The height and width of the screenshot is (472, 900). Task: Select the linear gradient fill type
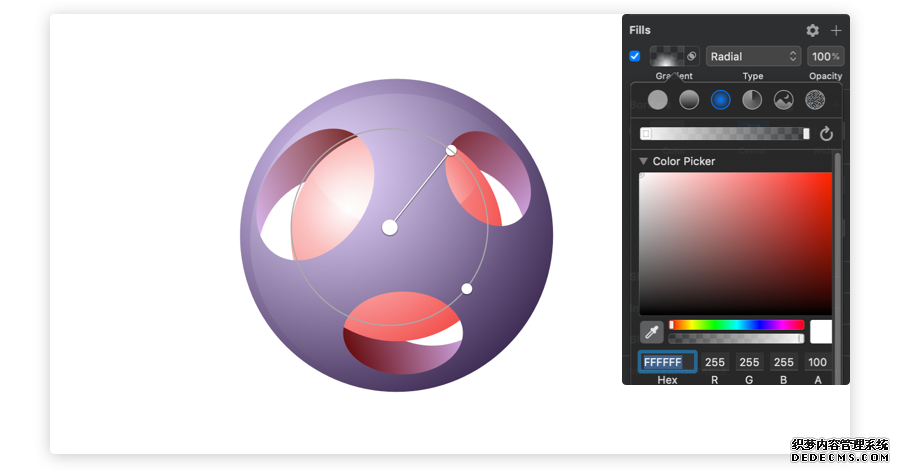(x=689, y=100)
